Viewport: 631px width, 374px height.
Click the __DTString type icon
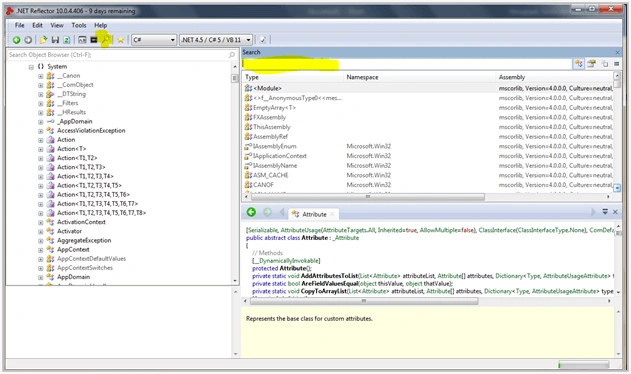tap(50, 94)
